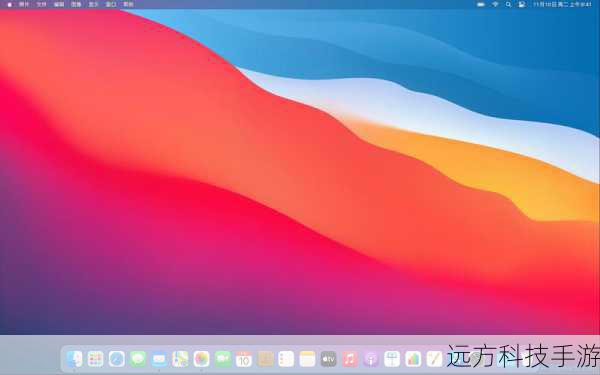Open the Notes app in Dock

307,359
